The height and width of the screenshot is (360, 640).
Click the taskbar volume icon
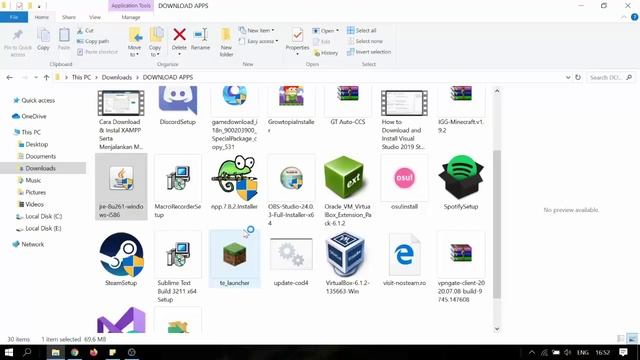click(568, 352)
